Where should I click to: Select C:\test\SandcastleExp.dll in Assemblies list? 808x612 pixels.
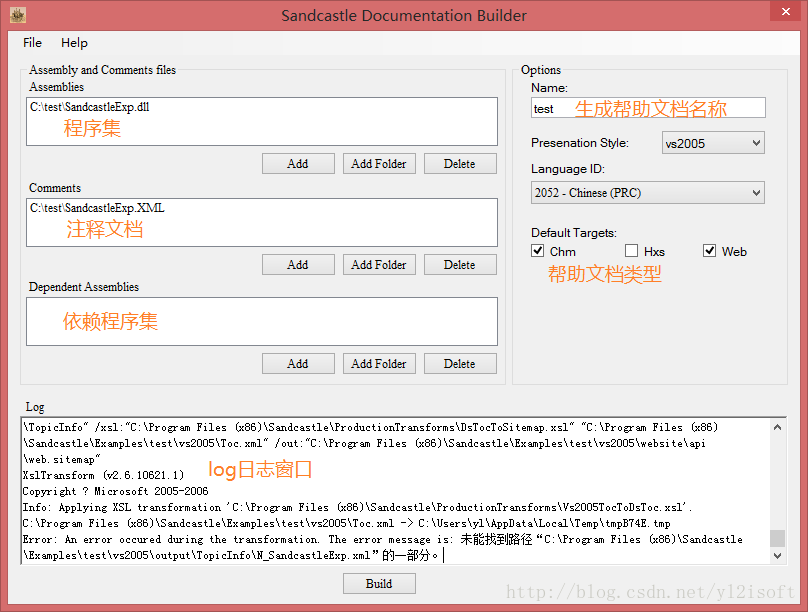click(90, 107)
